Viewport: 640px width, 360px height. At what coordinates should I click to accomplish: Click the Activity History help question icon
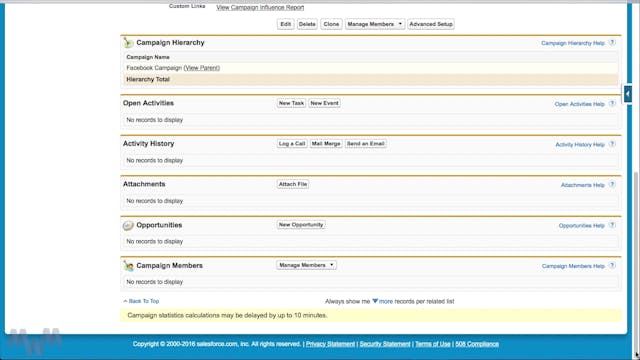click(612, 144)
